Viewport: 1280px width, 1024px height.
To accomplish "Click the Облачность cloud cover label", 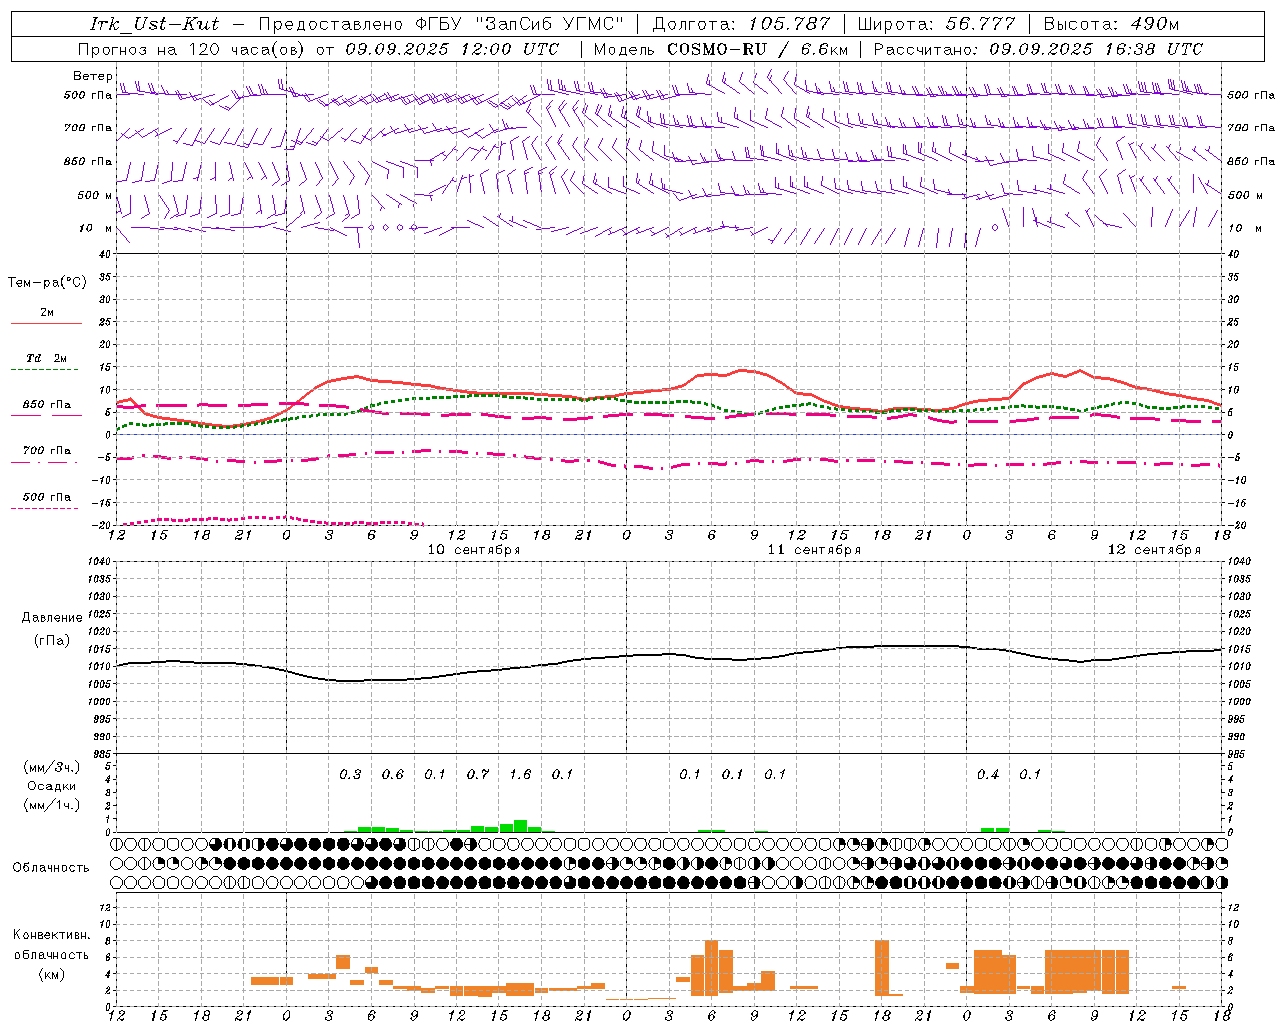I will pos(51,868).
